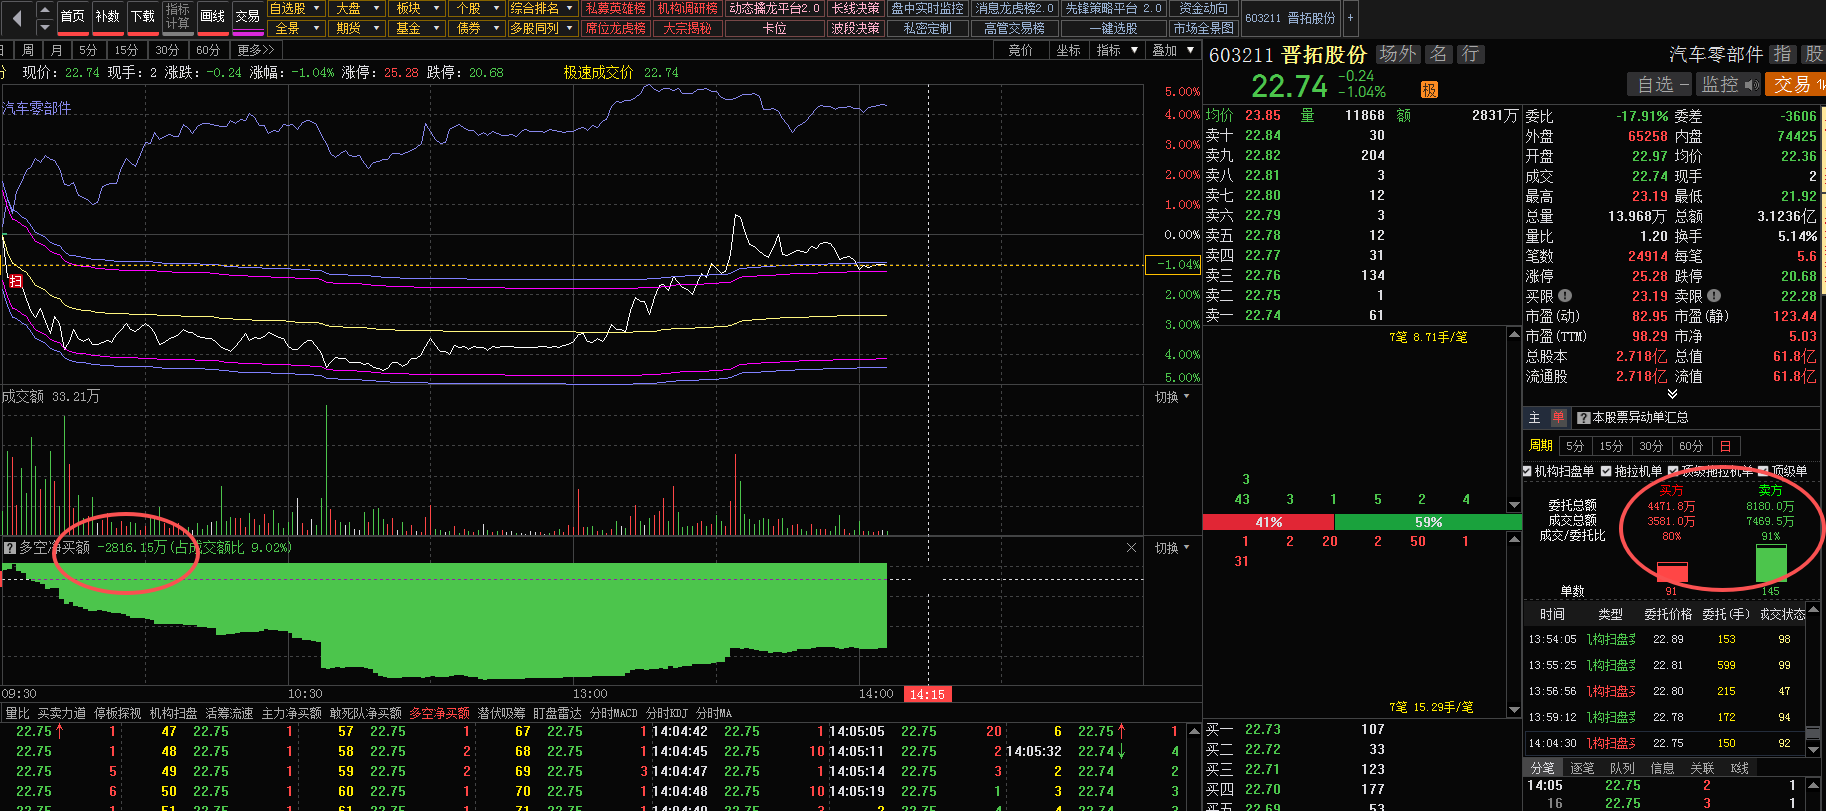Click the orange 交易 button

1795,85
